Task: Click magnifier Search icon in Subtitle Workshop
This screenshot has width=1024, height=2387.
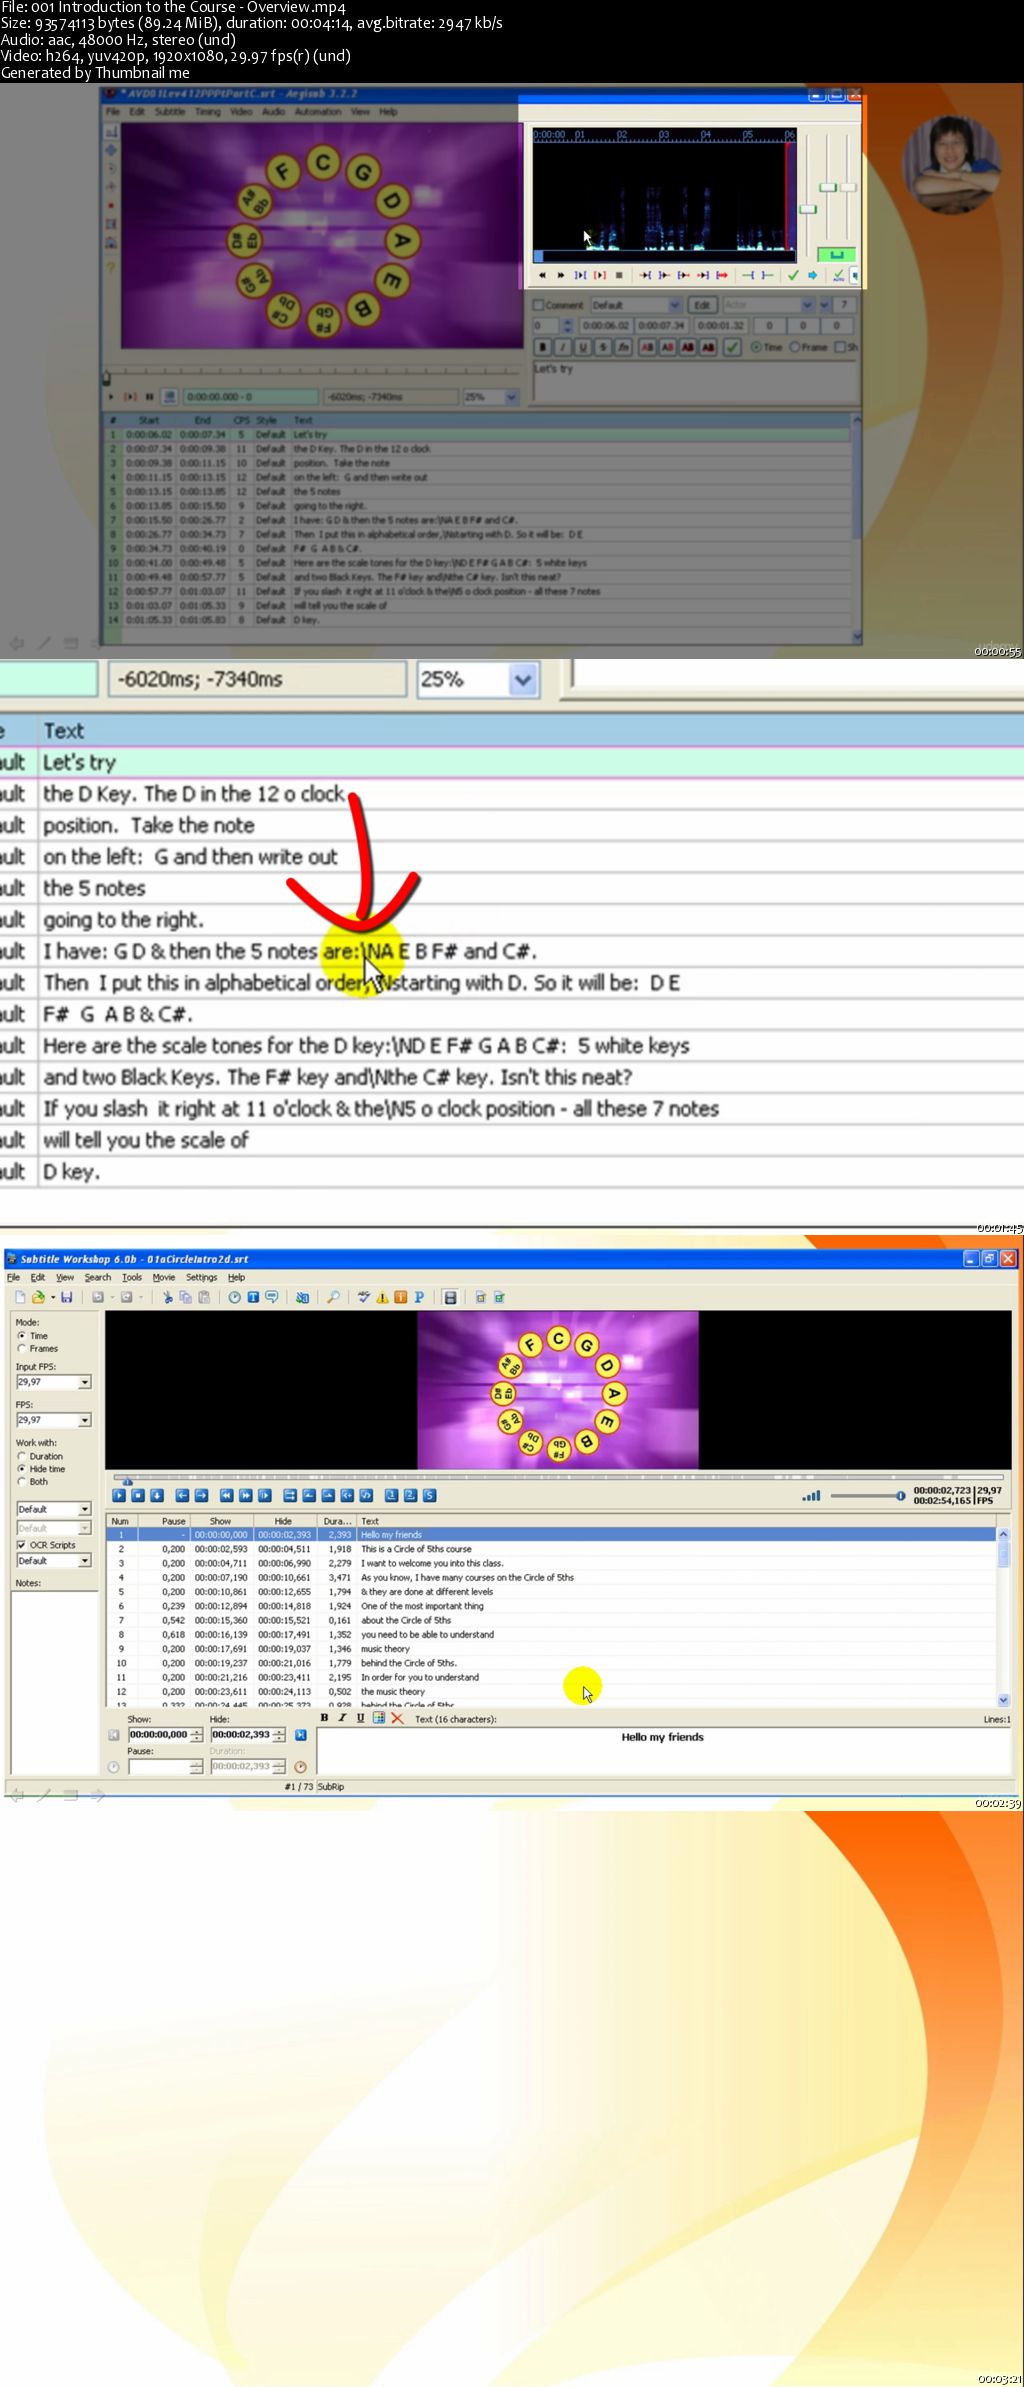Action: tap(333, 1297)
